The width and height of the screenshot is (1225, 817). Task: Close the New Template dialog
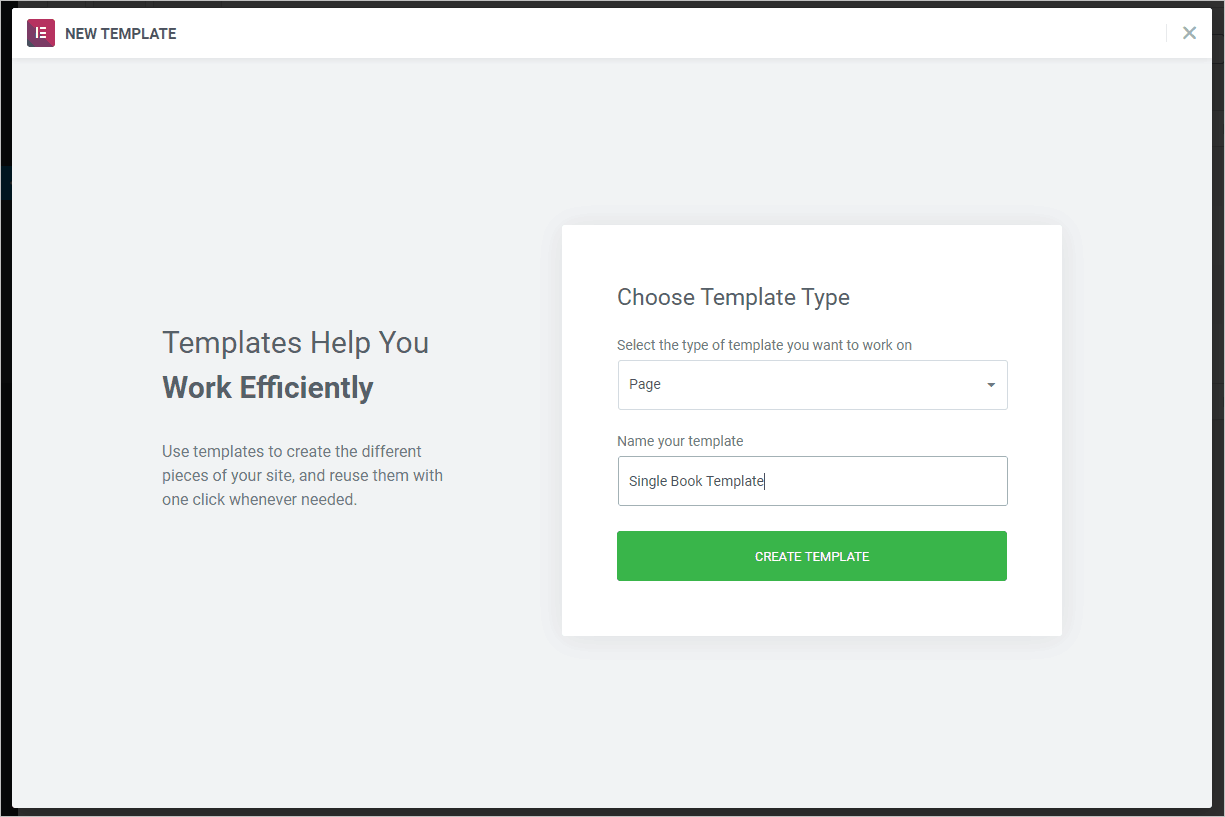point(1189,33)
